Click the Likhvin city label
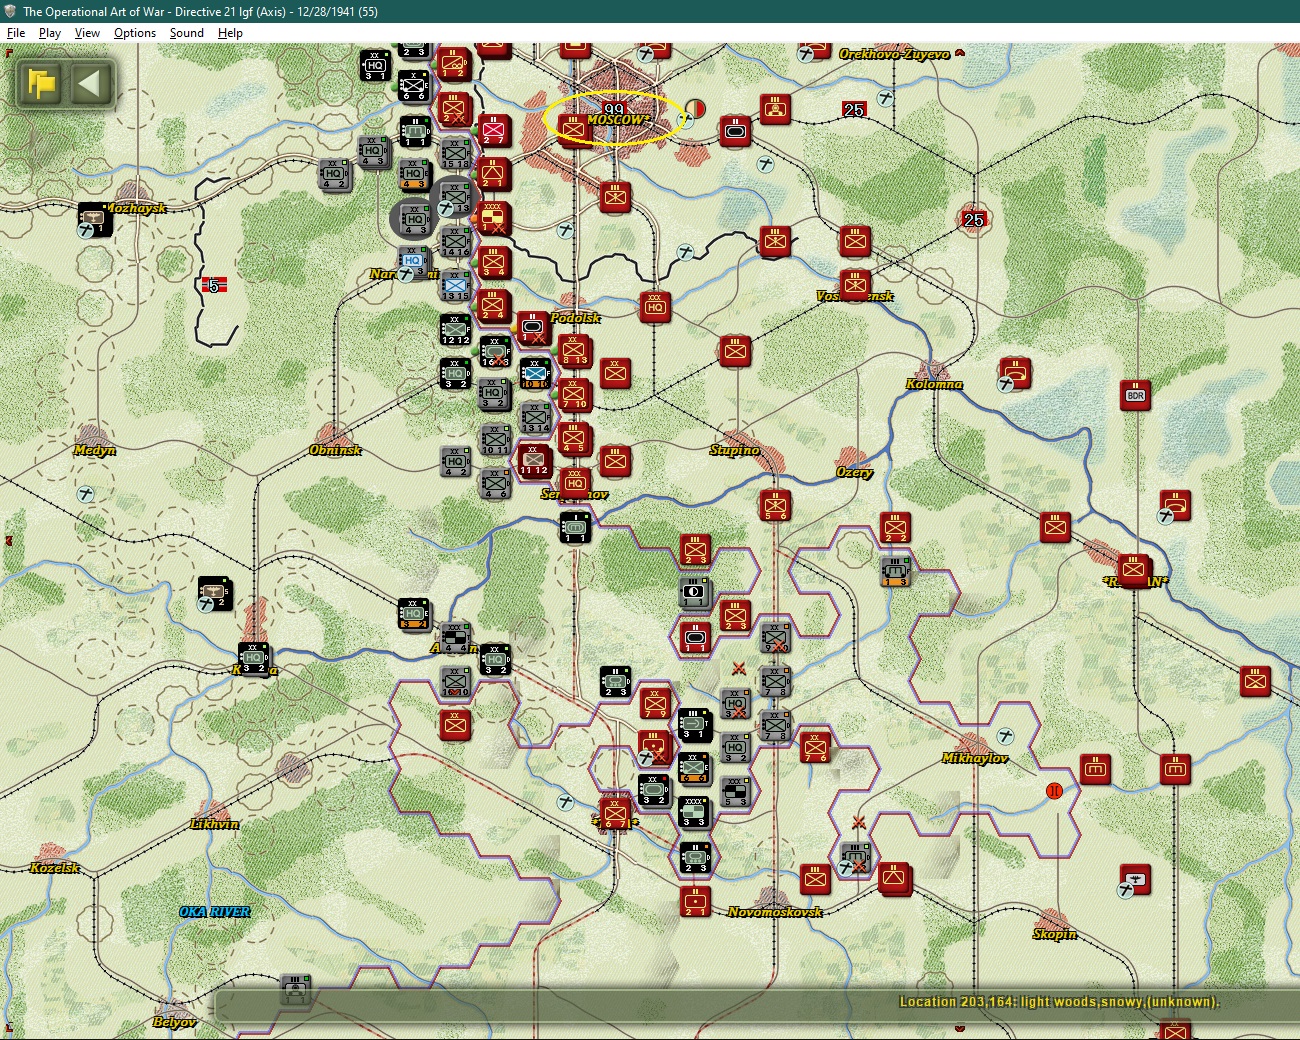Image resolution: width=1300 pixels, height=1040 pixels. [215, 824]
